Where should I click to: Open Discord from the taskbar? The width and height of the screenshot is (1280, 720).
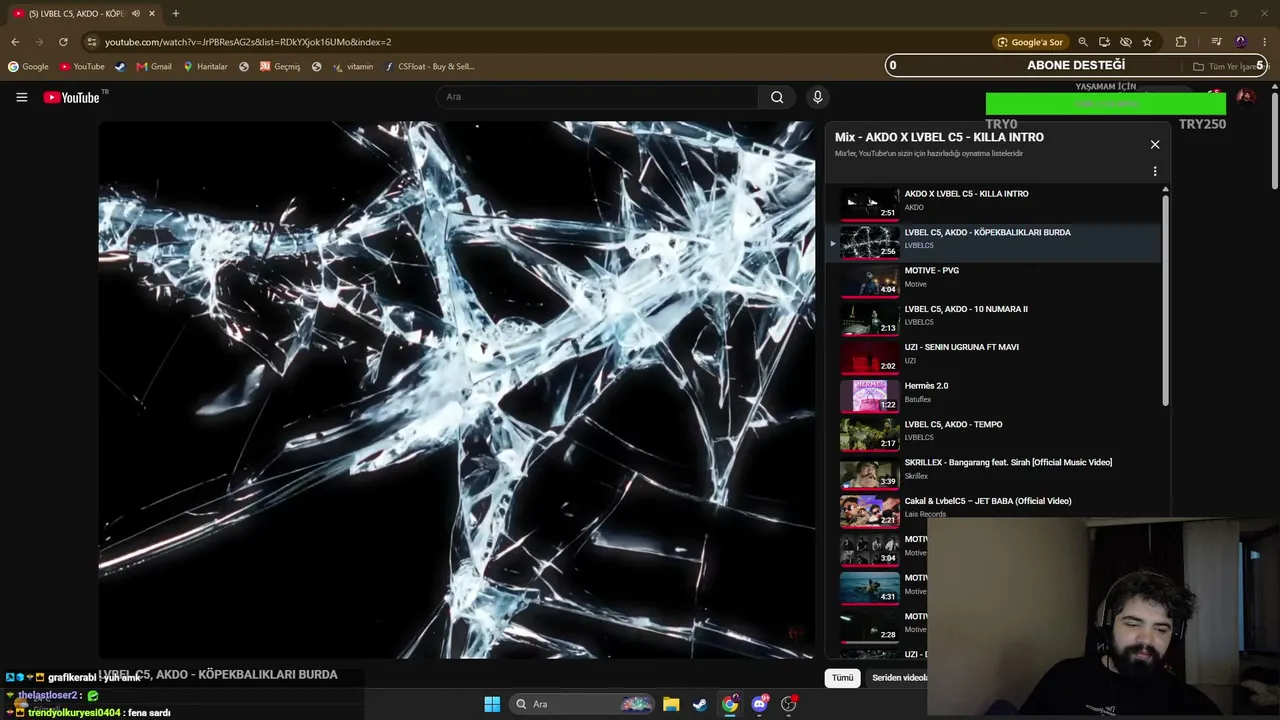760,704
